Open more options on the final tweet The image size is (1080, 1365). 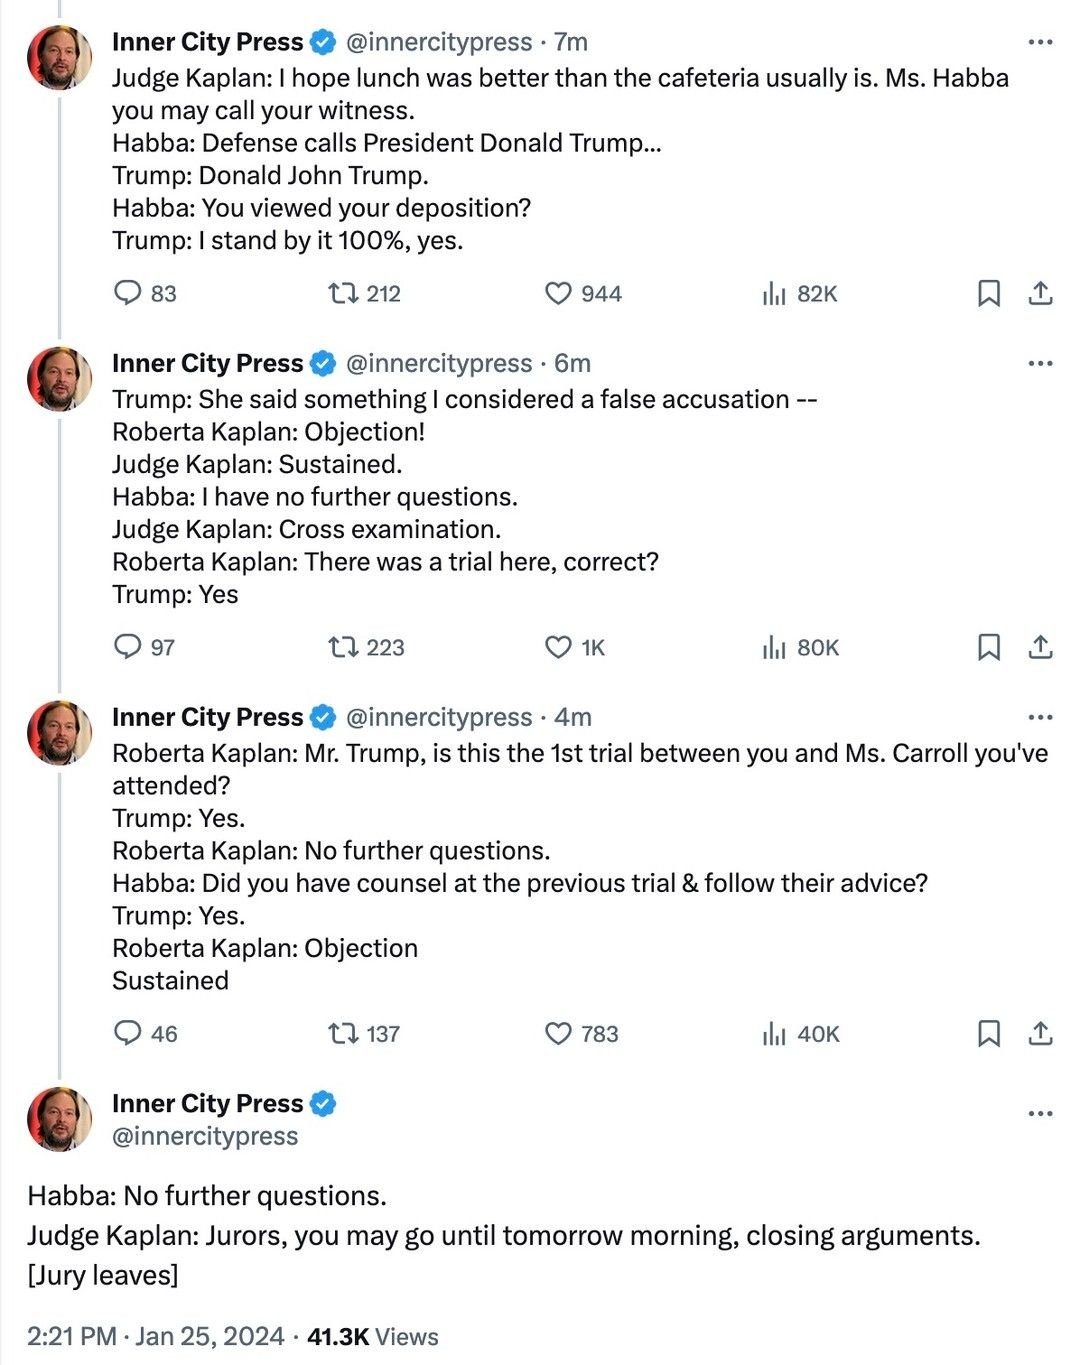tap(1041, 1113)
